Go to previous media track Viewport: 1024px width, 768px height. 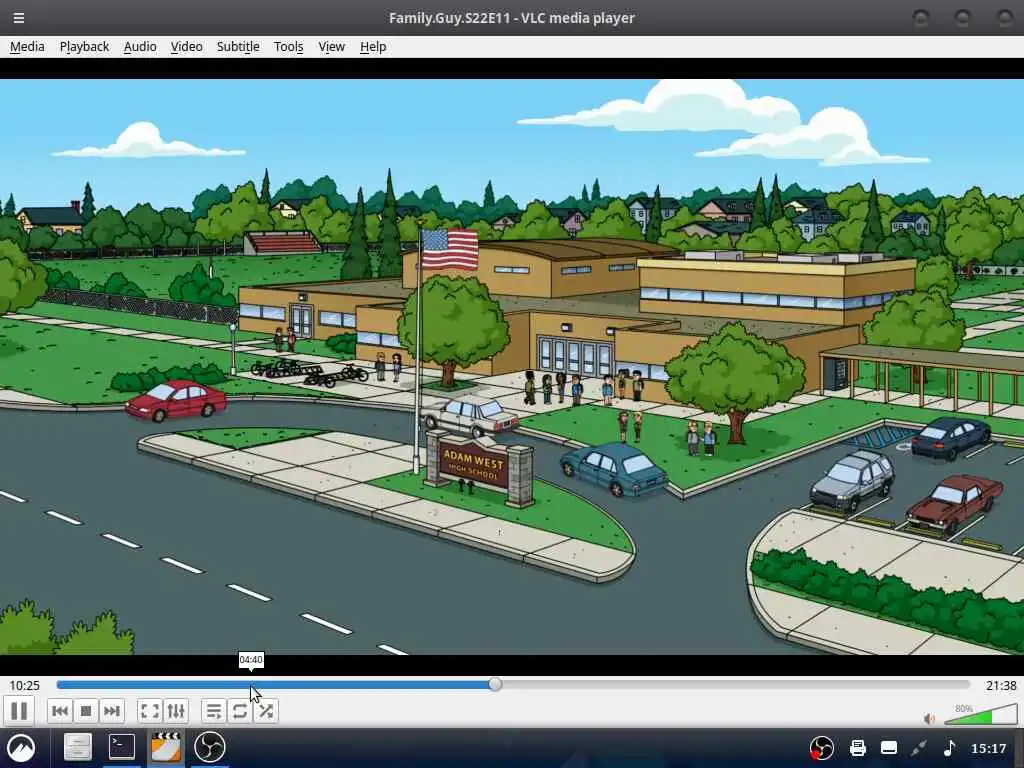59,711
